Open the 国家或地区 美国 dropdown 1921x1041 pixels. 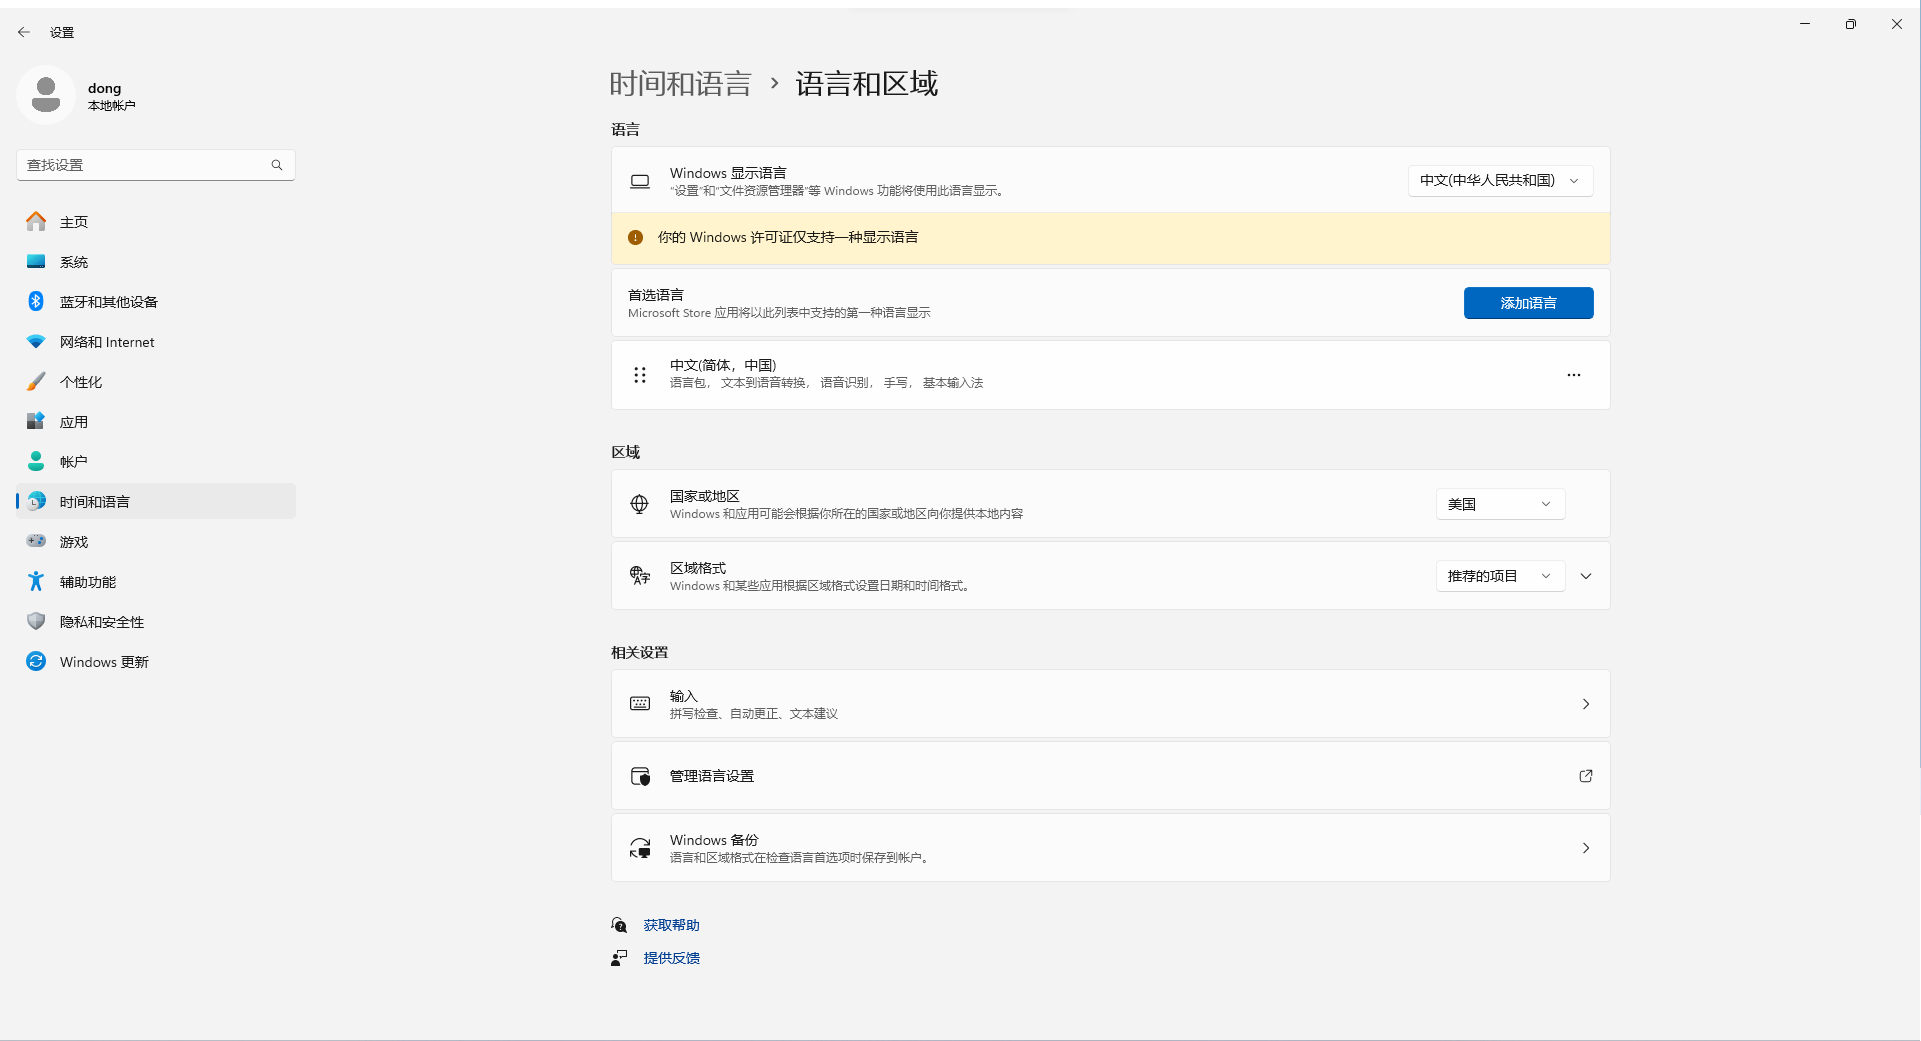pos(1500,504)
